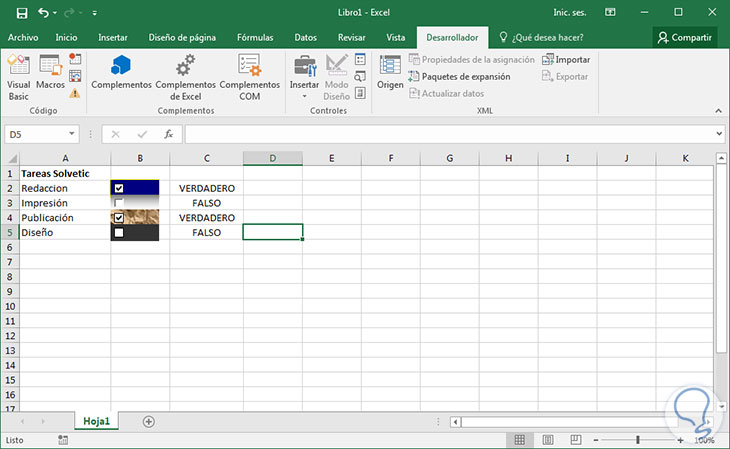Open the Complementos add-ins store
Viewport: 730px width, 449px height.
coord(121,72)
